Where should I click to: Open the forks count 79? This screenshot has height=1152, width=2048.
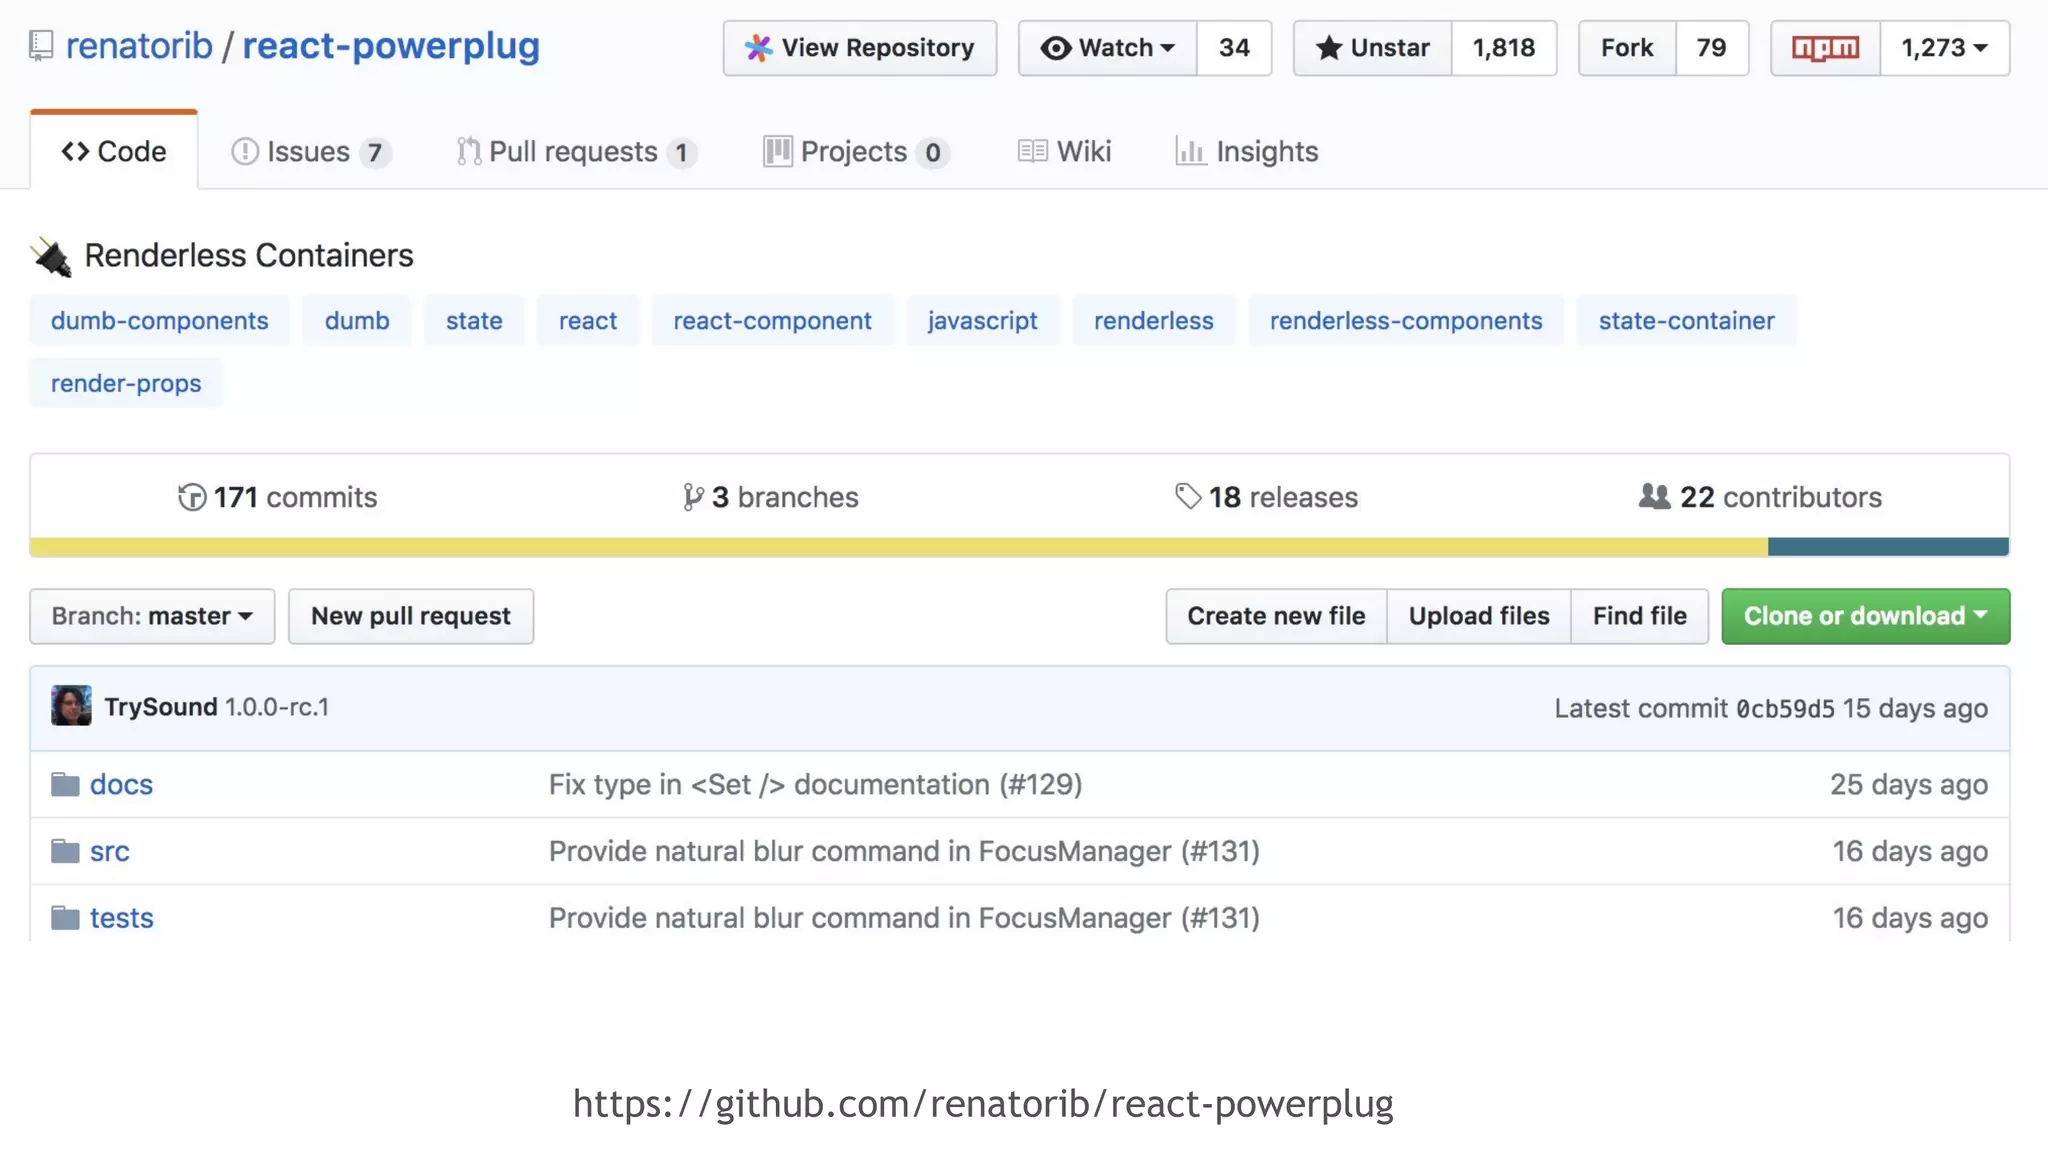point(1712,48)
